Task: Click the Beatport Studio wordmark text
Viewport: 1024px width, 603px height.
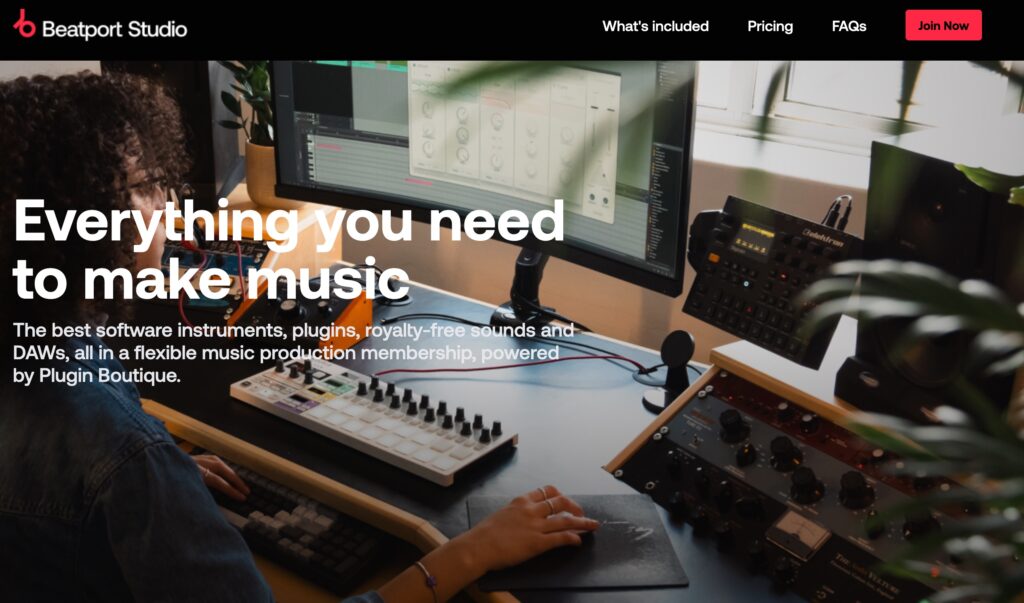Action: (114, 29)
